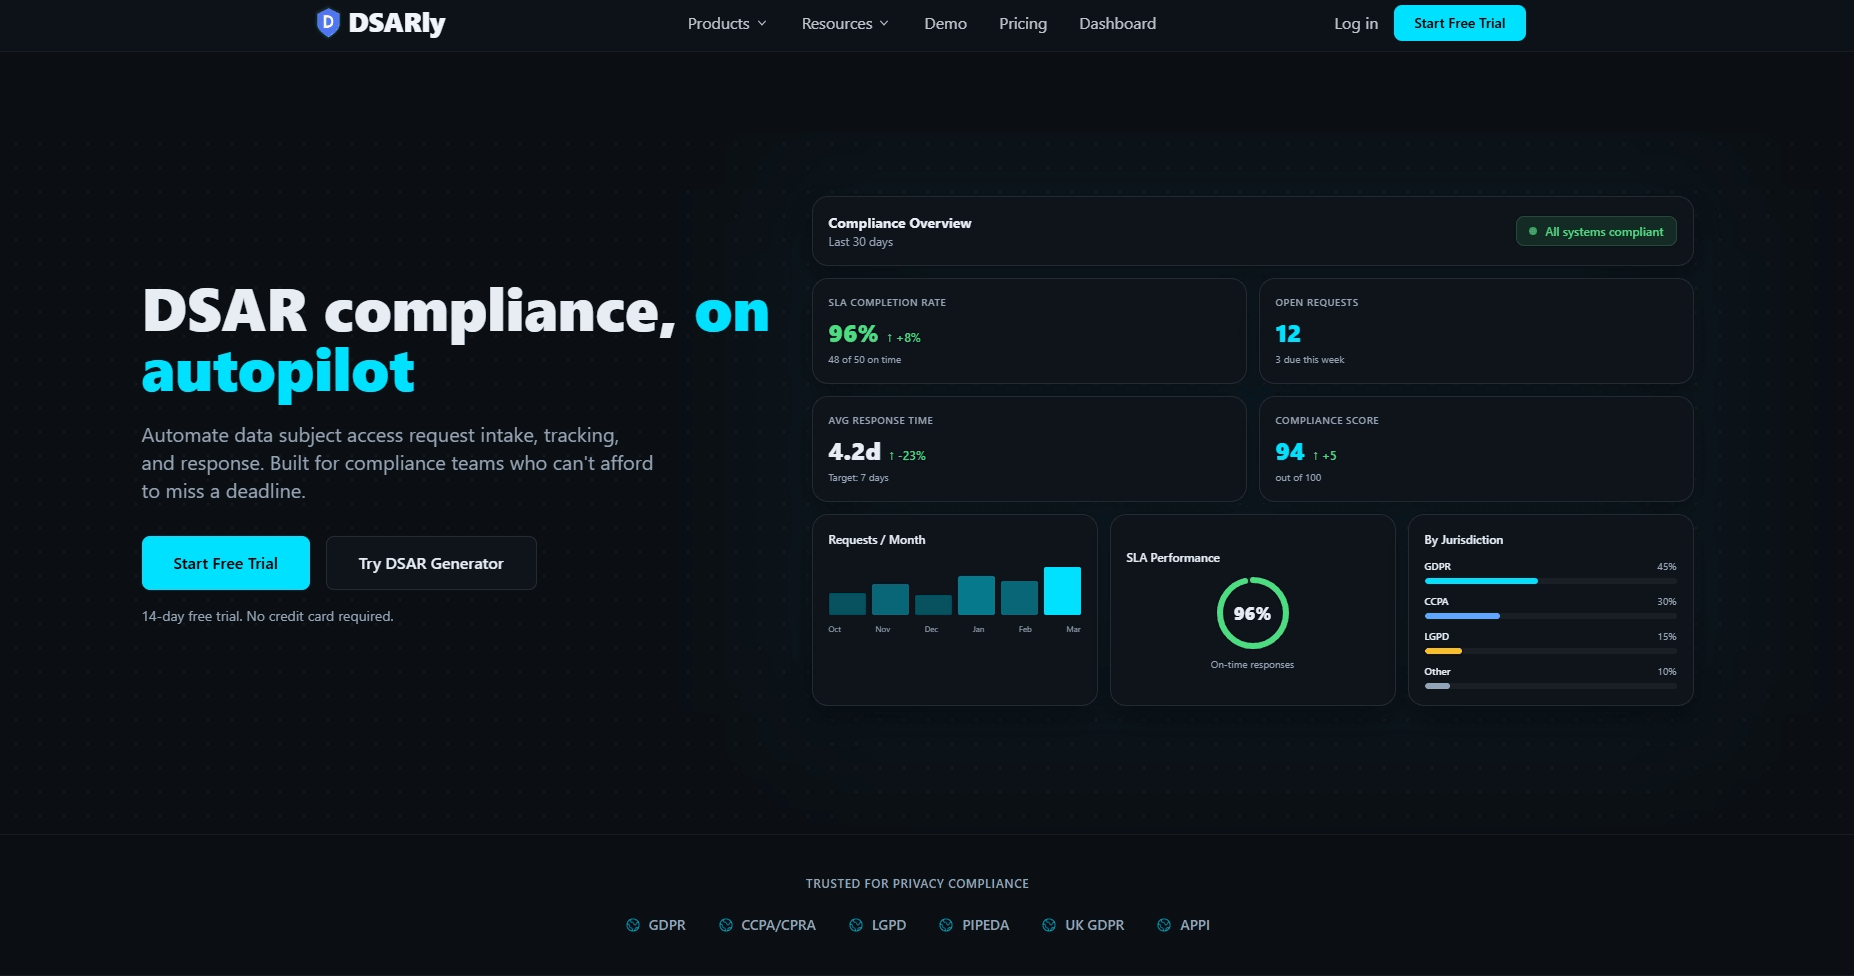Screen dimensions: 1854x976
Task: Toggle the All systems compliant badge
Action: coord(1595,231)
